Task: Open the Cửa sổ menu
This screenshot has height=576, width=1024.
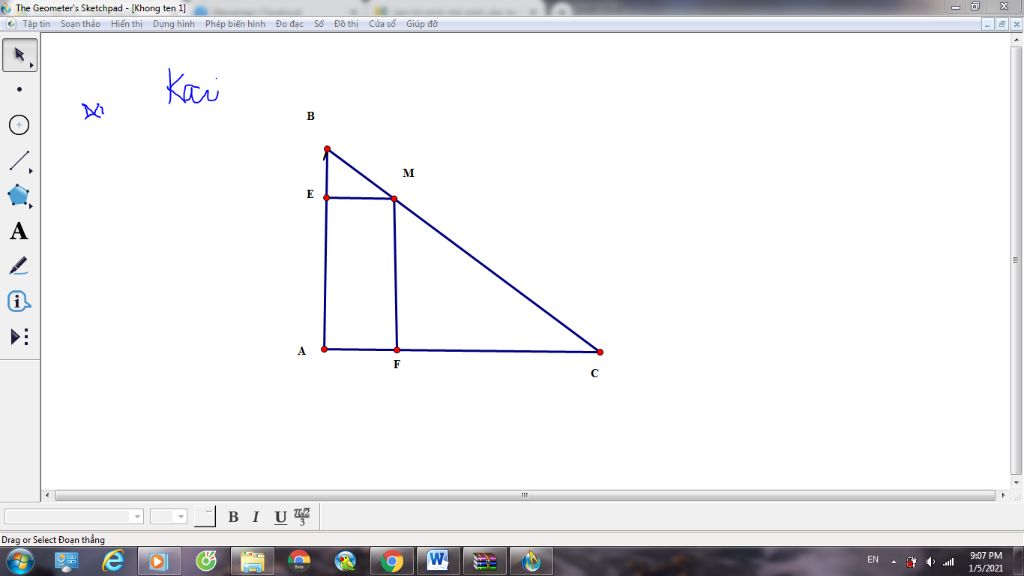Action: click(382, 24)
